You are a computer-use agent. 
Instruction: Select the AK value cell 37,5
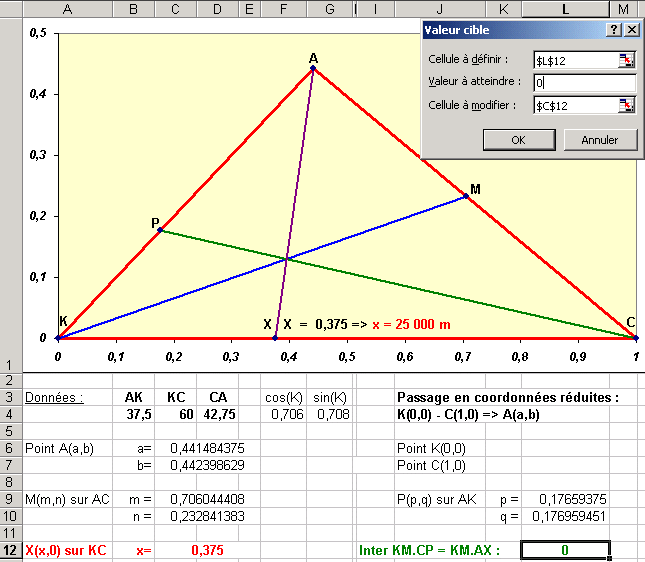point(134,414)
